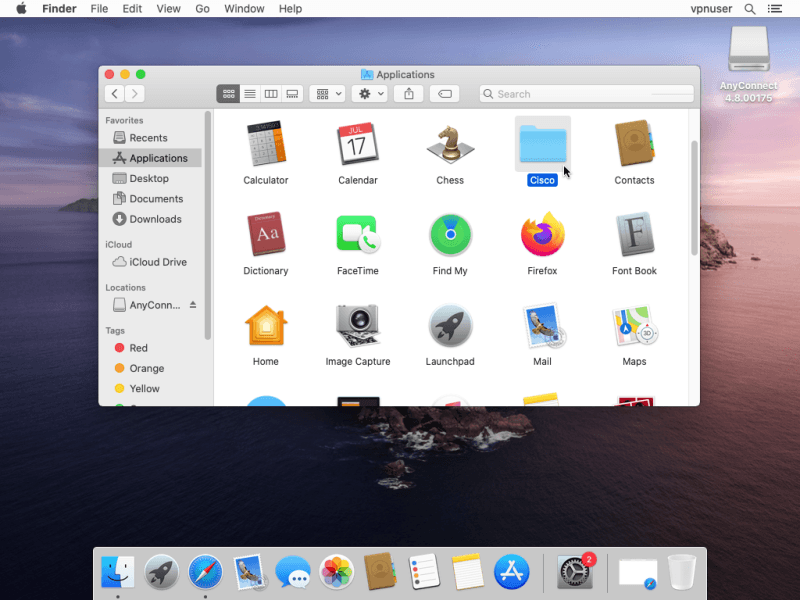This screenshot has height=600, width=800.
Task: Select the Red tag in sidebar
Action: tap(138, 348)
